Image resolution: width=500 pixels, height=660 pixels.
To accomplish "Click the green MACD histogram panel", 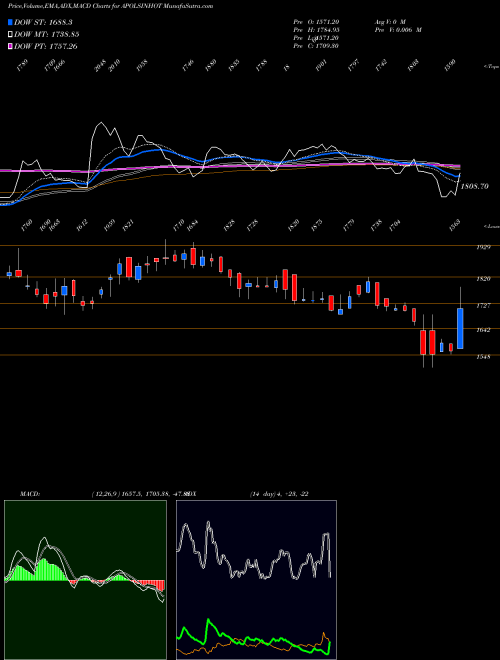I will [85, 580].
